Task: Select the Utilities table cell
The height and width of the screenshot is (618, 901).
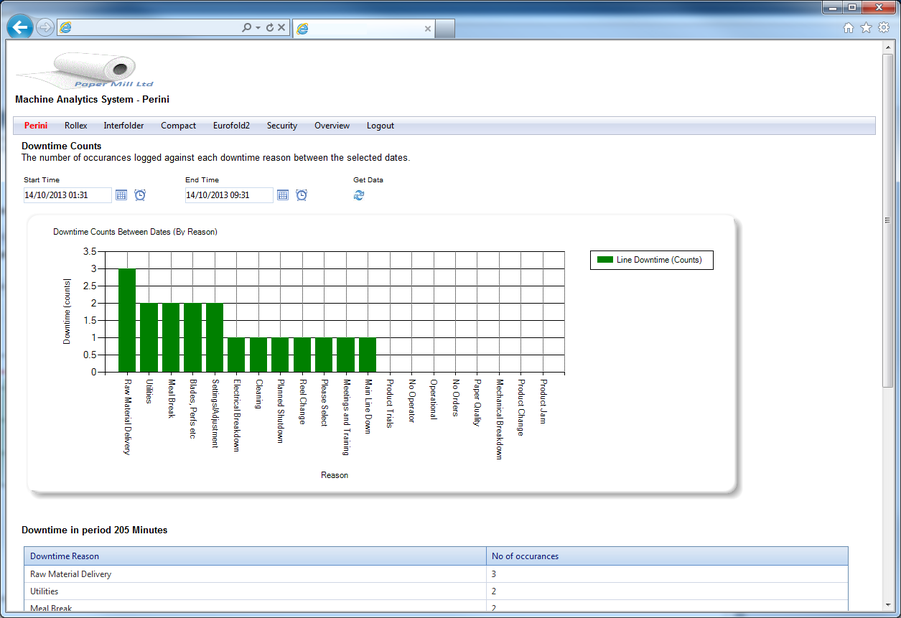Action: pyautogui.click(x=255, y=591)
